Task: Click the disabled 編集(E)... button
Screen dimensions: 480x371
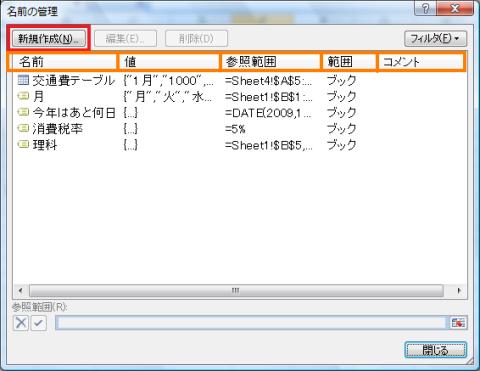Action: point(125,38)
